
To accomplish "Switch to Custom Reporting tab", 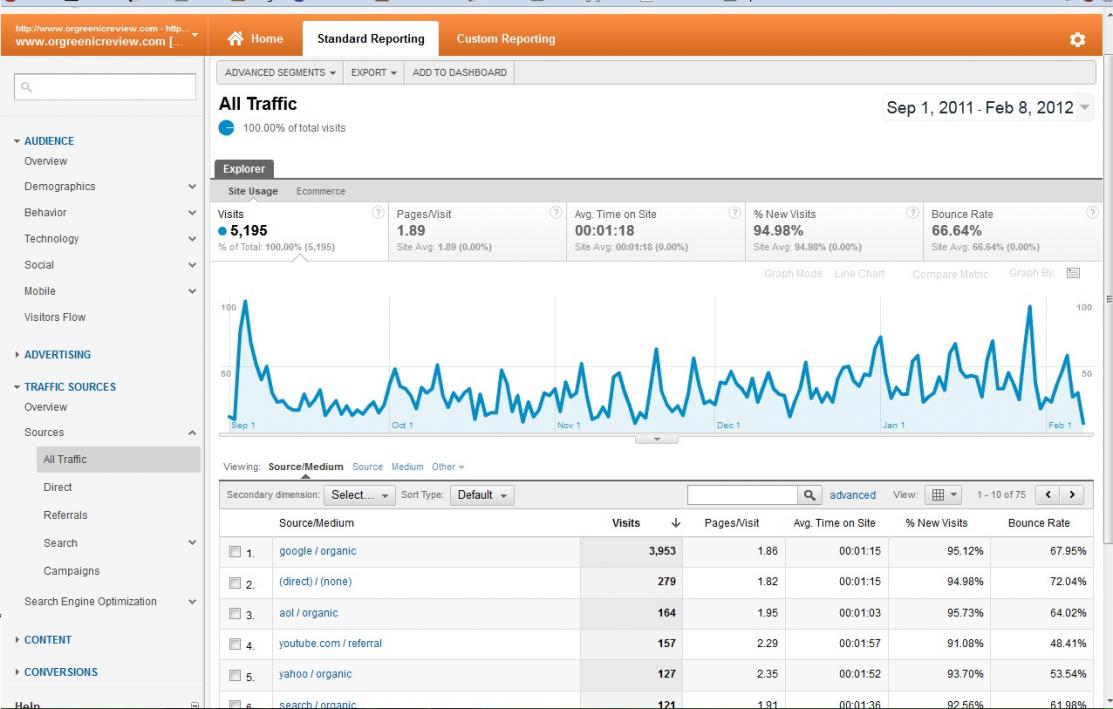I will point(505,39).
